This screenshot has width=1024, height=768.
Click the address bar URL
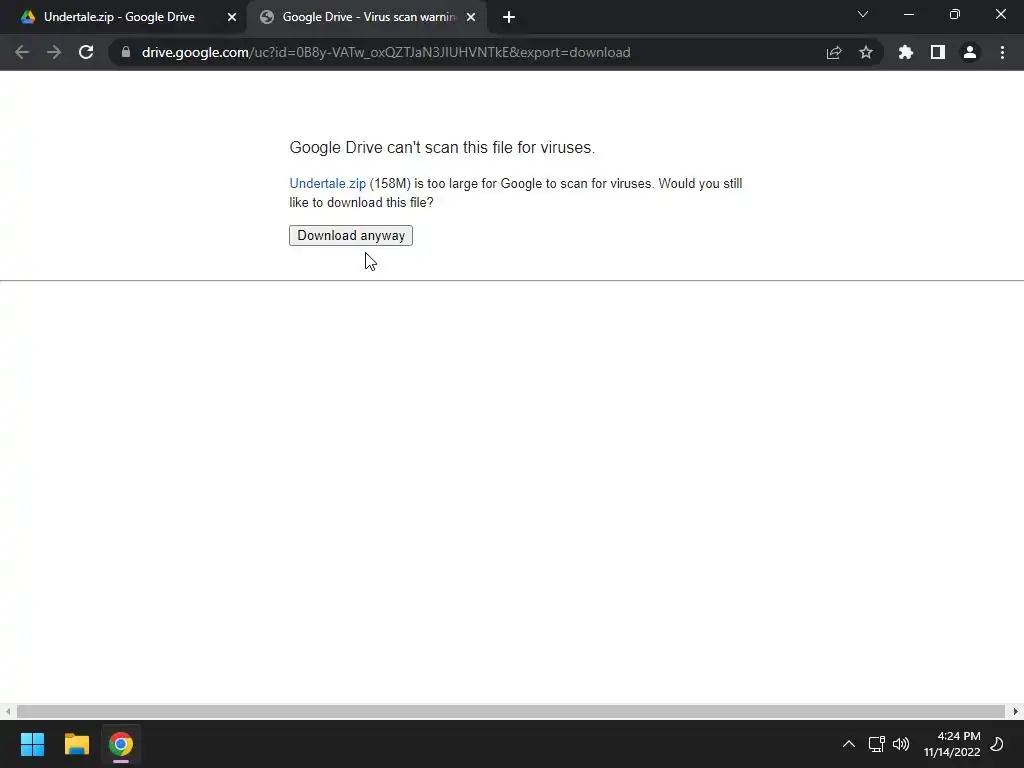coord(386,52)
